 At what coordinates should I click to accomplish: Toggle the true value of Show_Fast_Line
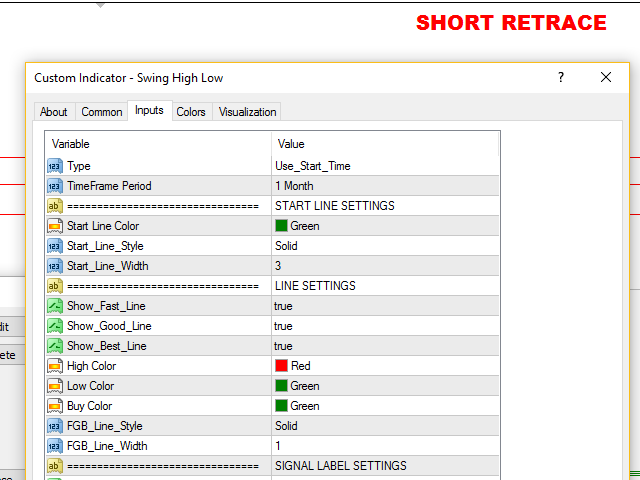click(x=283, y=306)
